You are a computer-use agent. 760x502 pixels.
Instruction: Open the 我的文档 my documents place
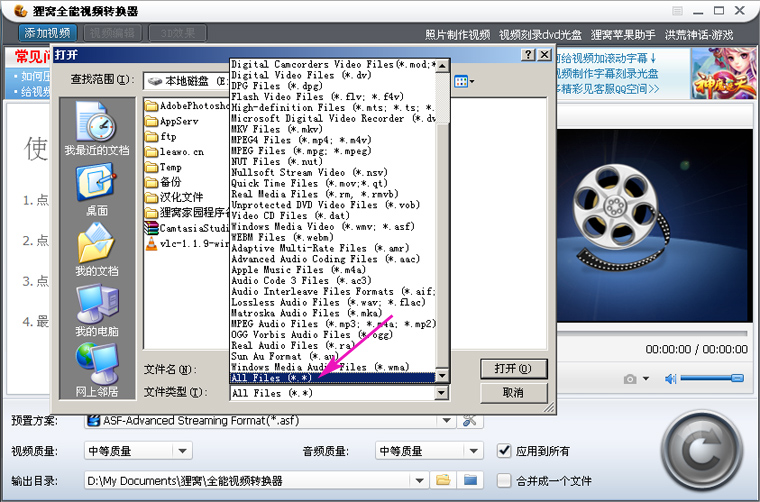click(x=96, y=250)
